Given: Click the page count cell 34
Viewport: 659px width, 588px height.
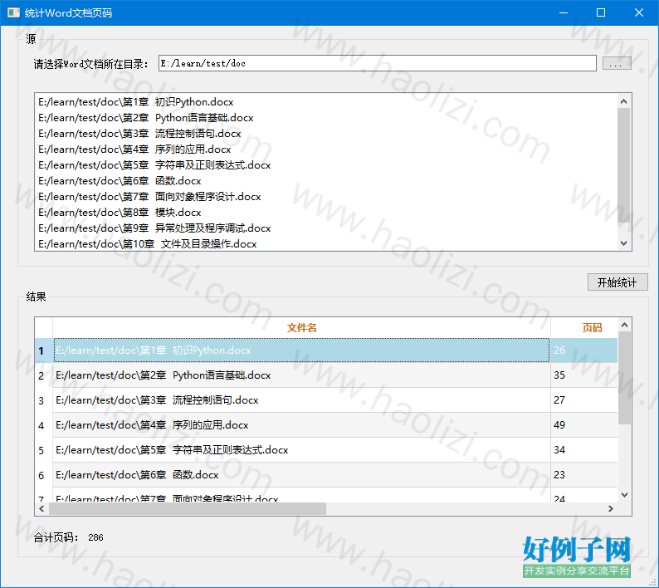Looking at the screenshot, I should pyautogui.click(x=584, y=450).
